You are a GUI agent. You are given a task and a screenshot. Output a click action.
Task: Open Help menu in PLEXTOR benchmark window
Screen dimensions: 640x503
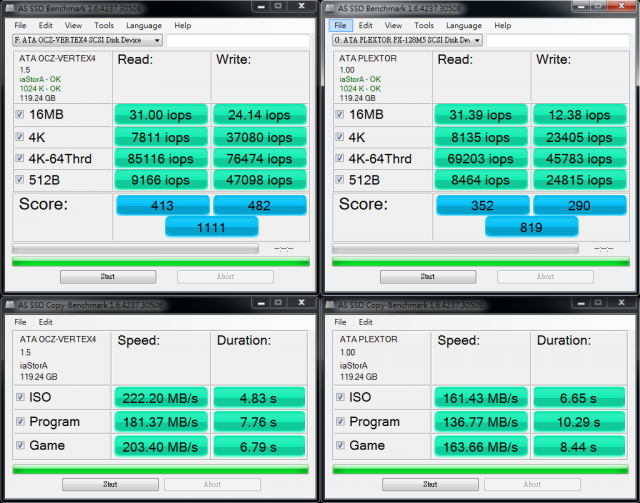click(502, 25)
